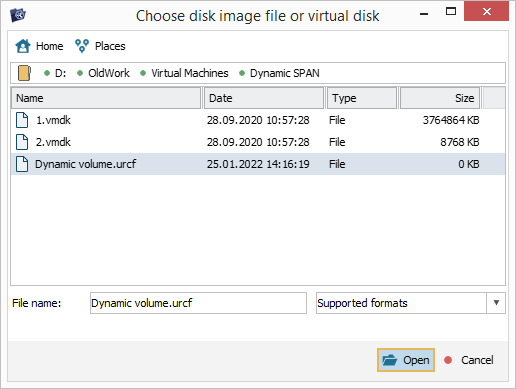This screenshot has width=516, height=389.
Task: Navigate to OldWork folder in breadcrumb
Action: point(109,73)
